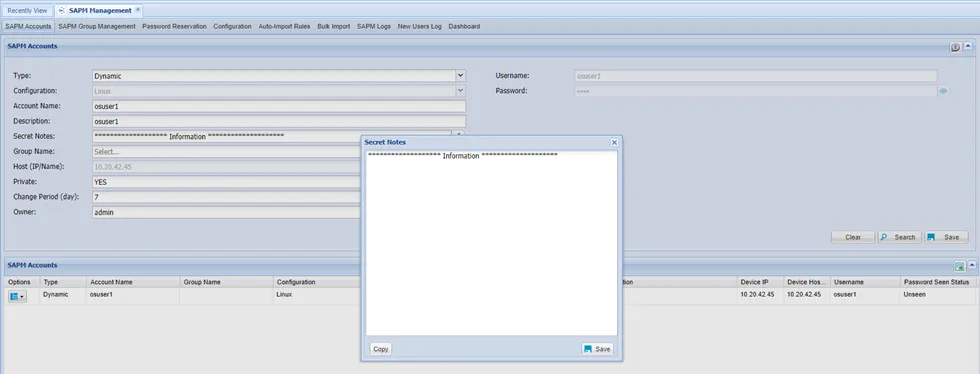980x374 pixels.
Task: Click the Options column header
Action: [x=22, y=282]
